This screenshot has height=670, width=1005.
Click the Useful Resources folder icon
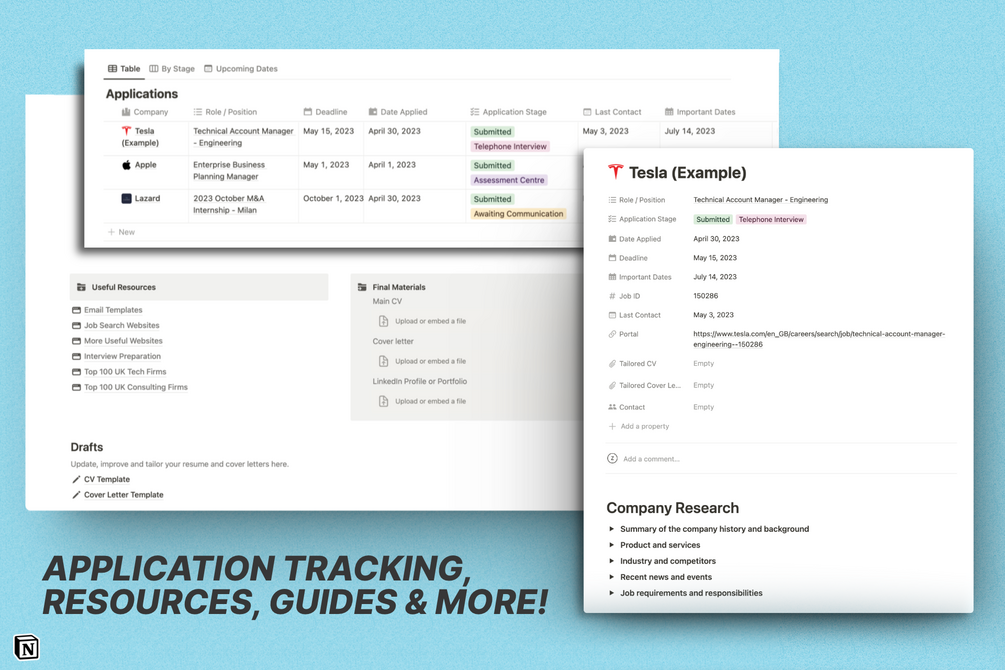point(81,287)
